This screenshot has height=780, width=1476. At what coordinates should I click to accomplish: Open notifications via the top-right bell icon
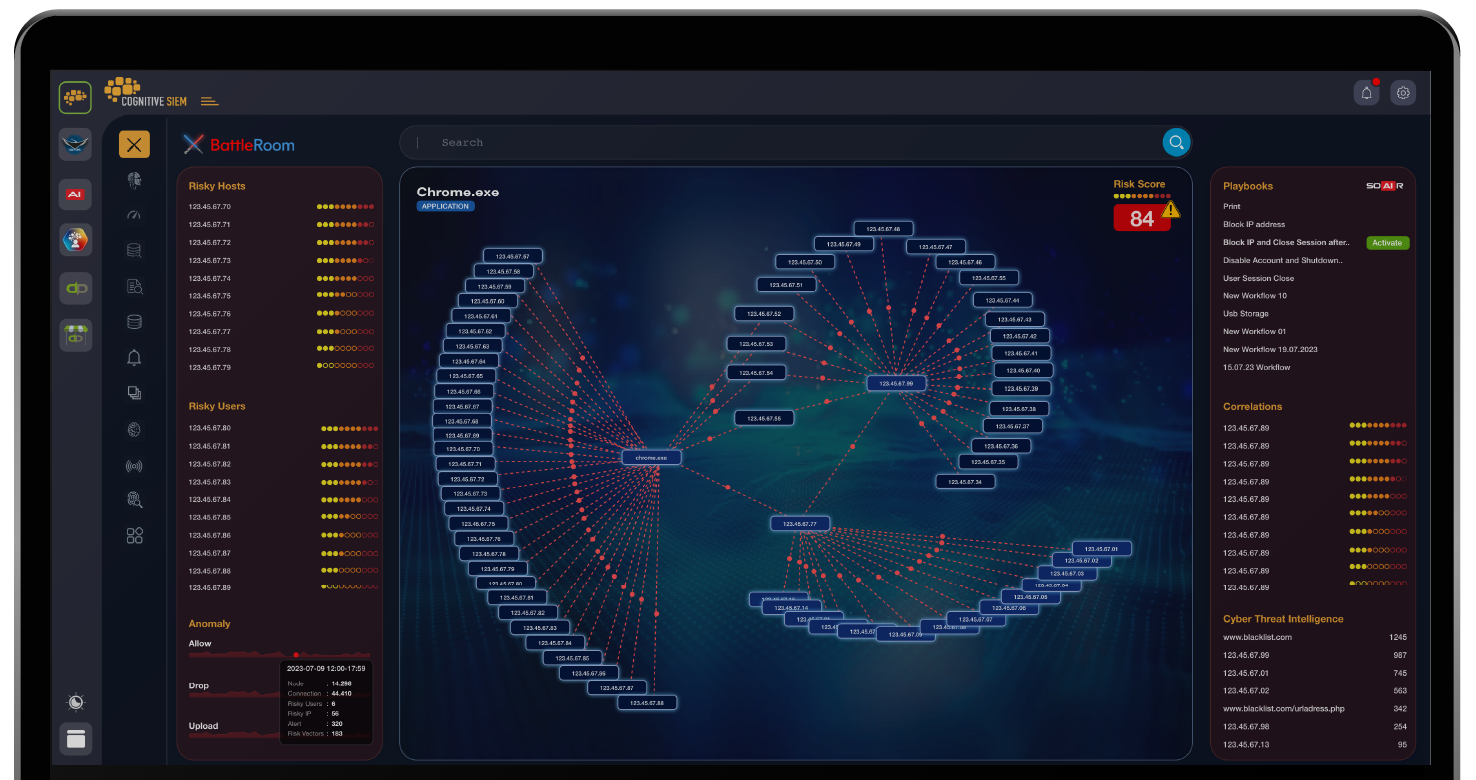pyautogui.click(x=1366, y=92)
